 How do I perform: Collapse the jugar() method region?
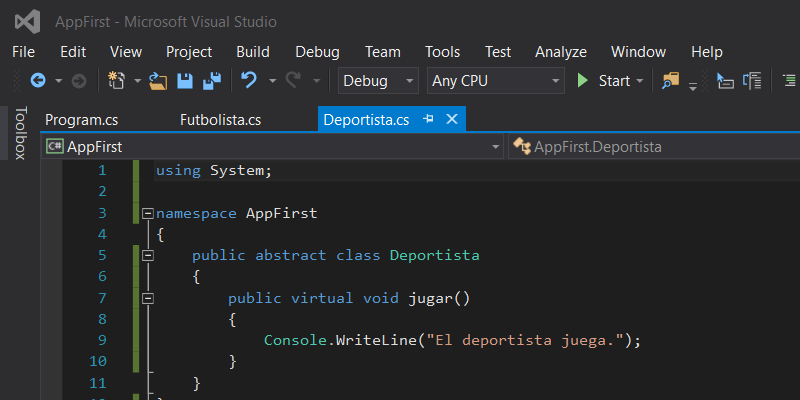click(148, 298)
